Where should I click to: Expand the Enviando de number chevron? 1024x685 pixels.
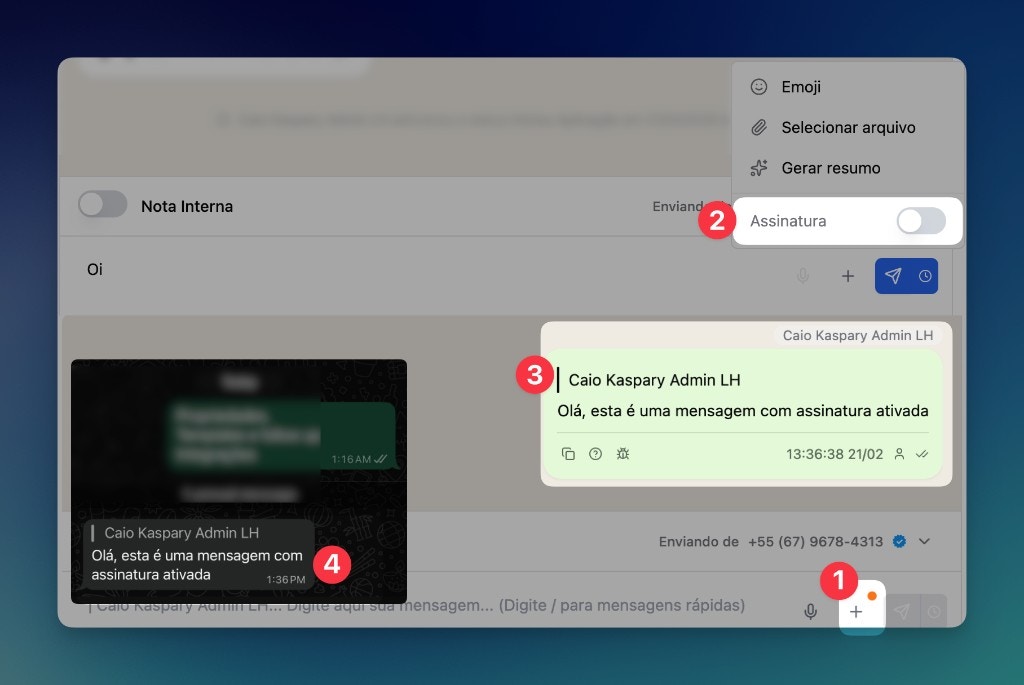pyautogui.click(x=924, y=541)
